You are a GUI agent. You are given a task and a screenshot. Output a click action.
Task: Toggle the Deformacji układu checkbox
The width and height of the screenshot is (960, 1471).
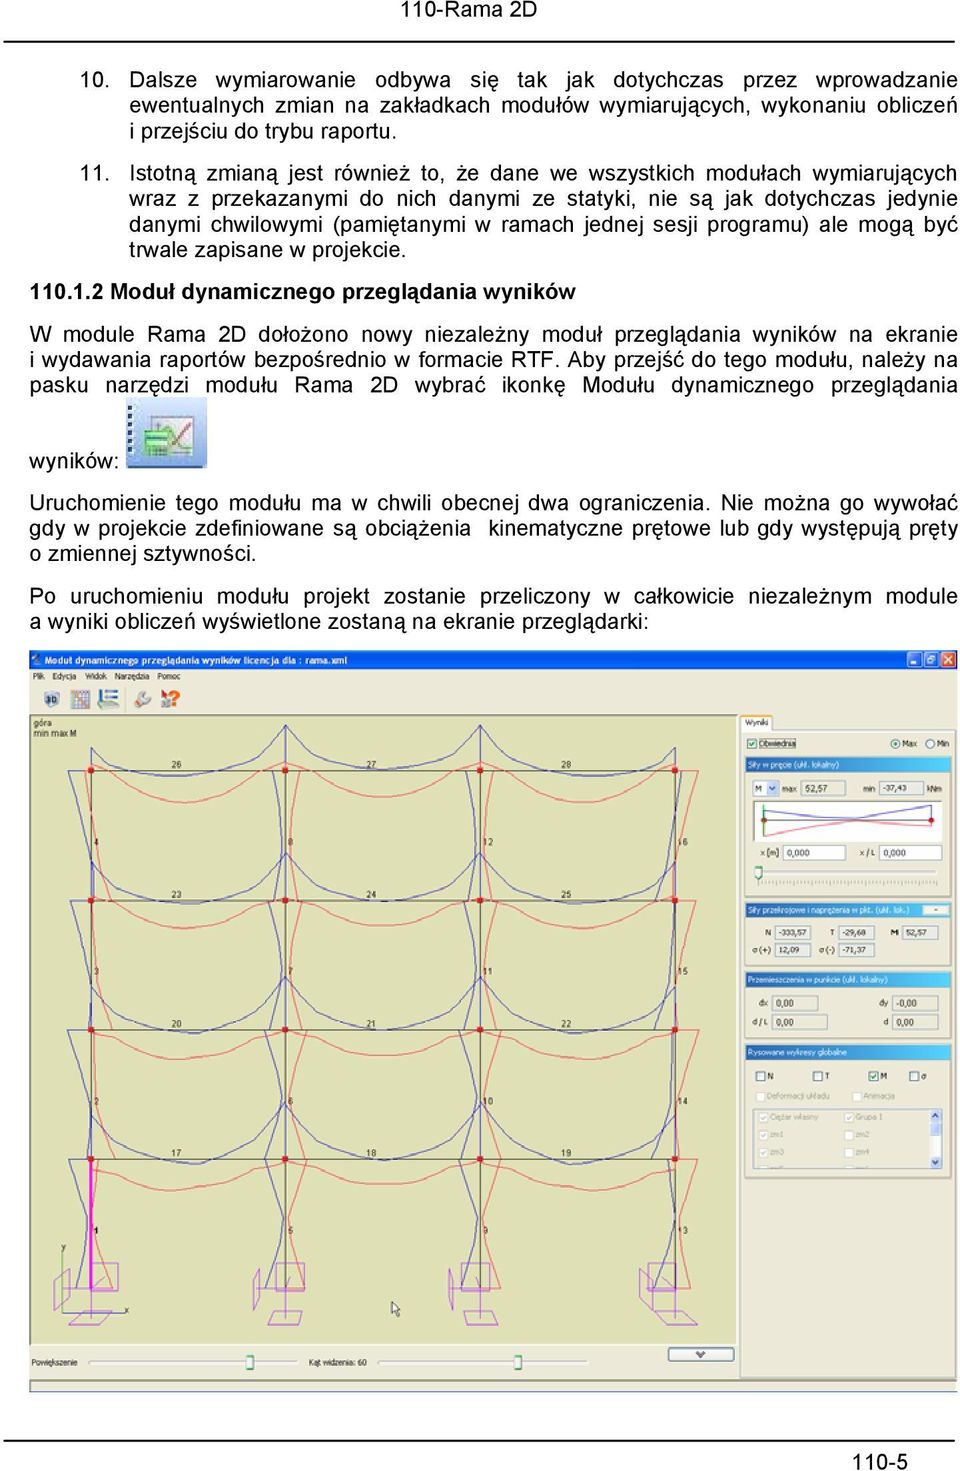click(761, 1096)
